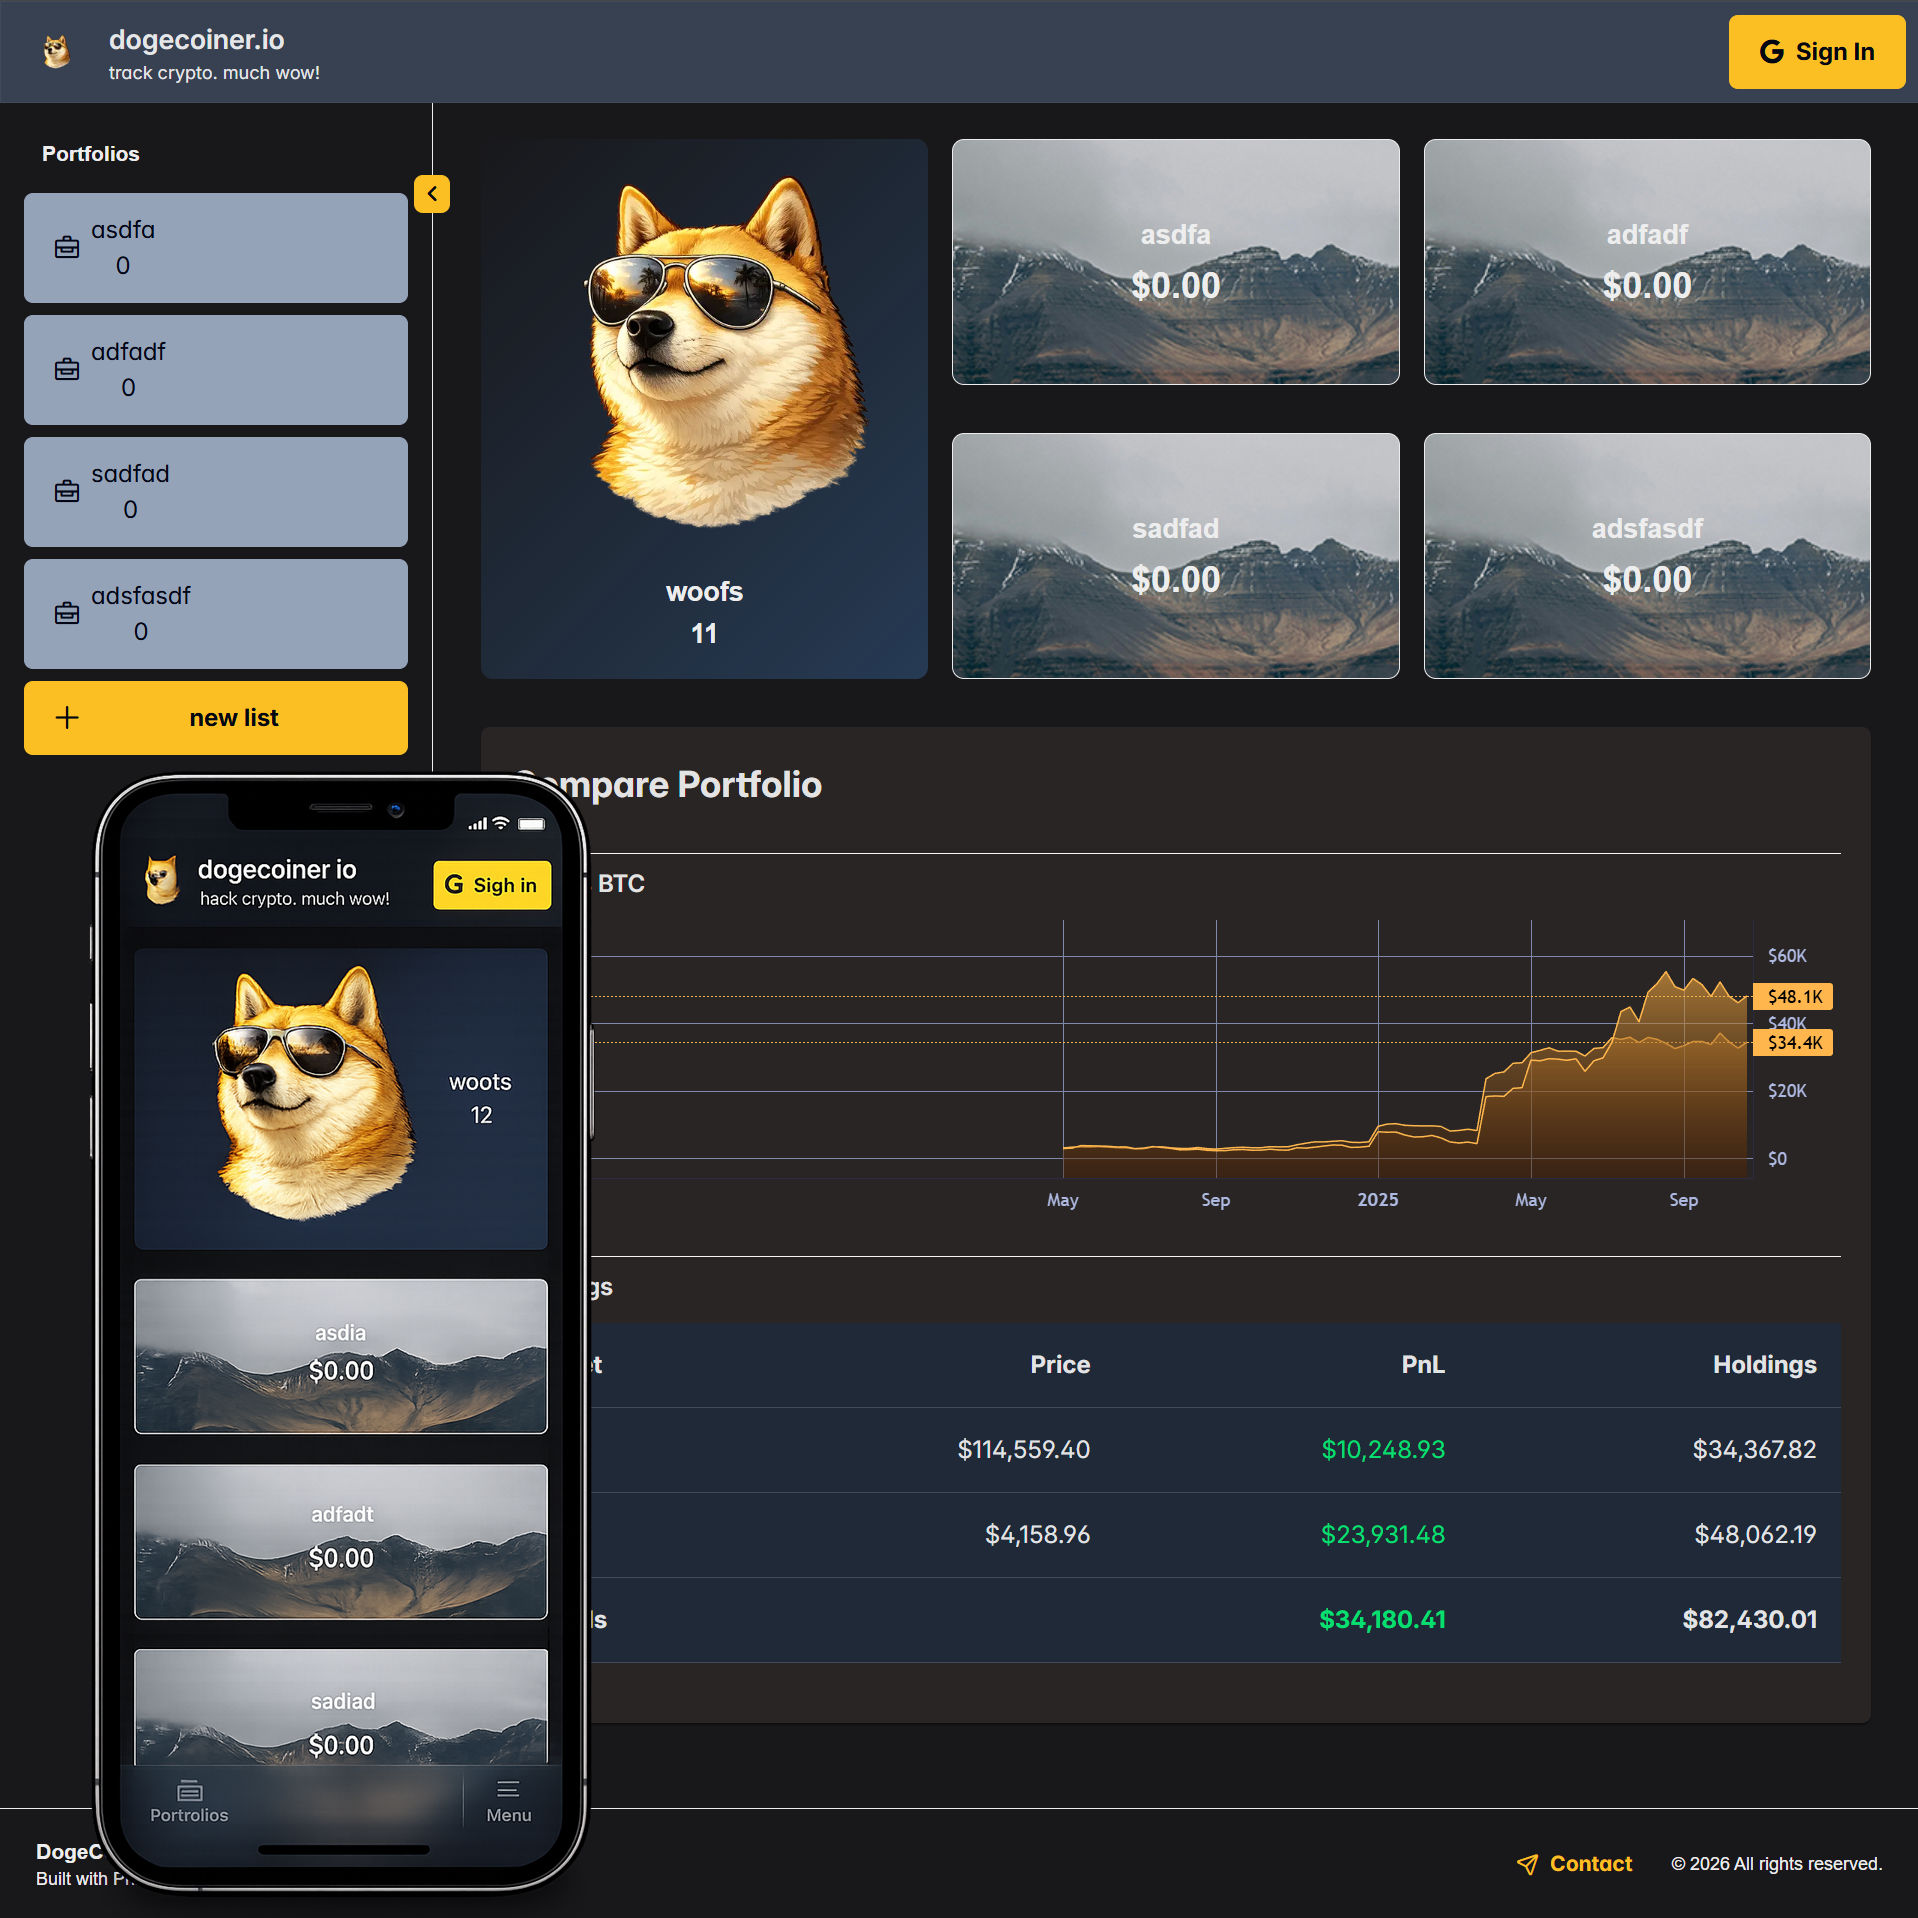Viewport: 1918px width, 1918px height.
Task: Click the $34.4K chart price marker
Action: pos(1794,1042)
